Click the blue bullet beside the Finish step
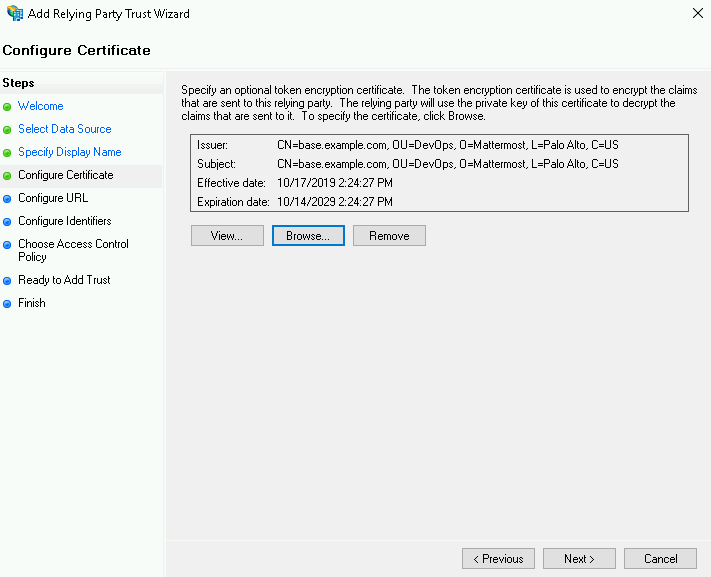711x577 pixels. click(x=8, y=304)
